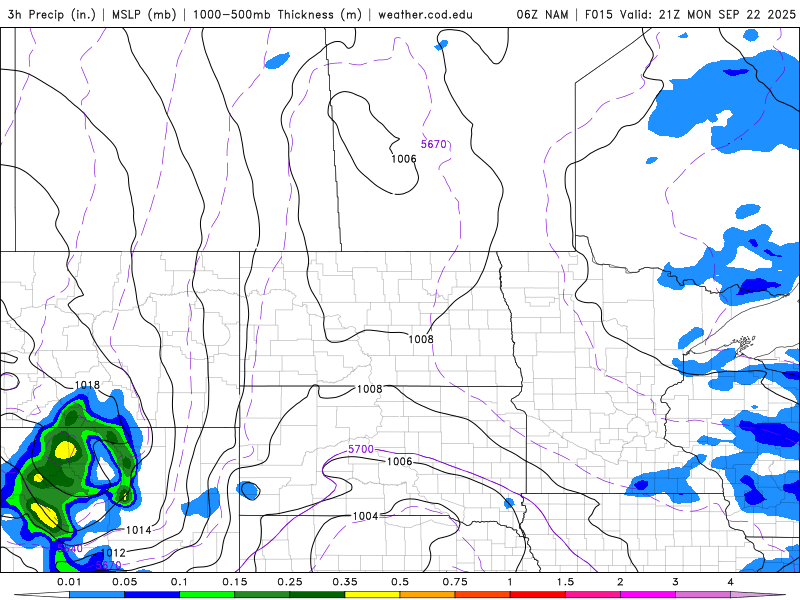
Task: Click the 1012 isobar label
Action: click(113, 553)
